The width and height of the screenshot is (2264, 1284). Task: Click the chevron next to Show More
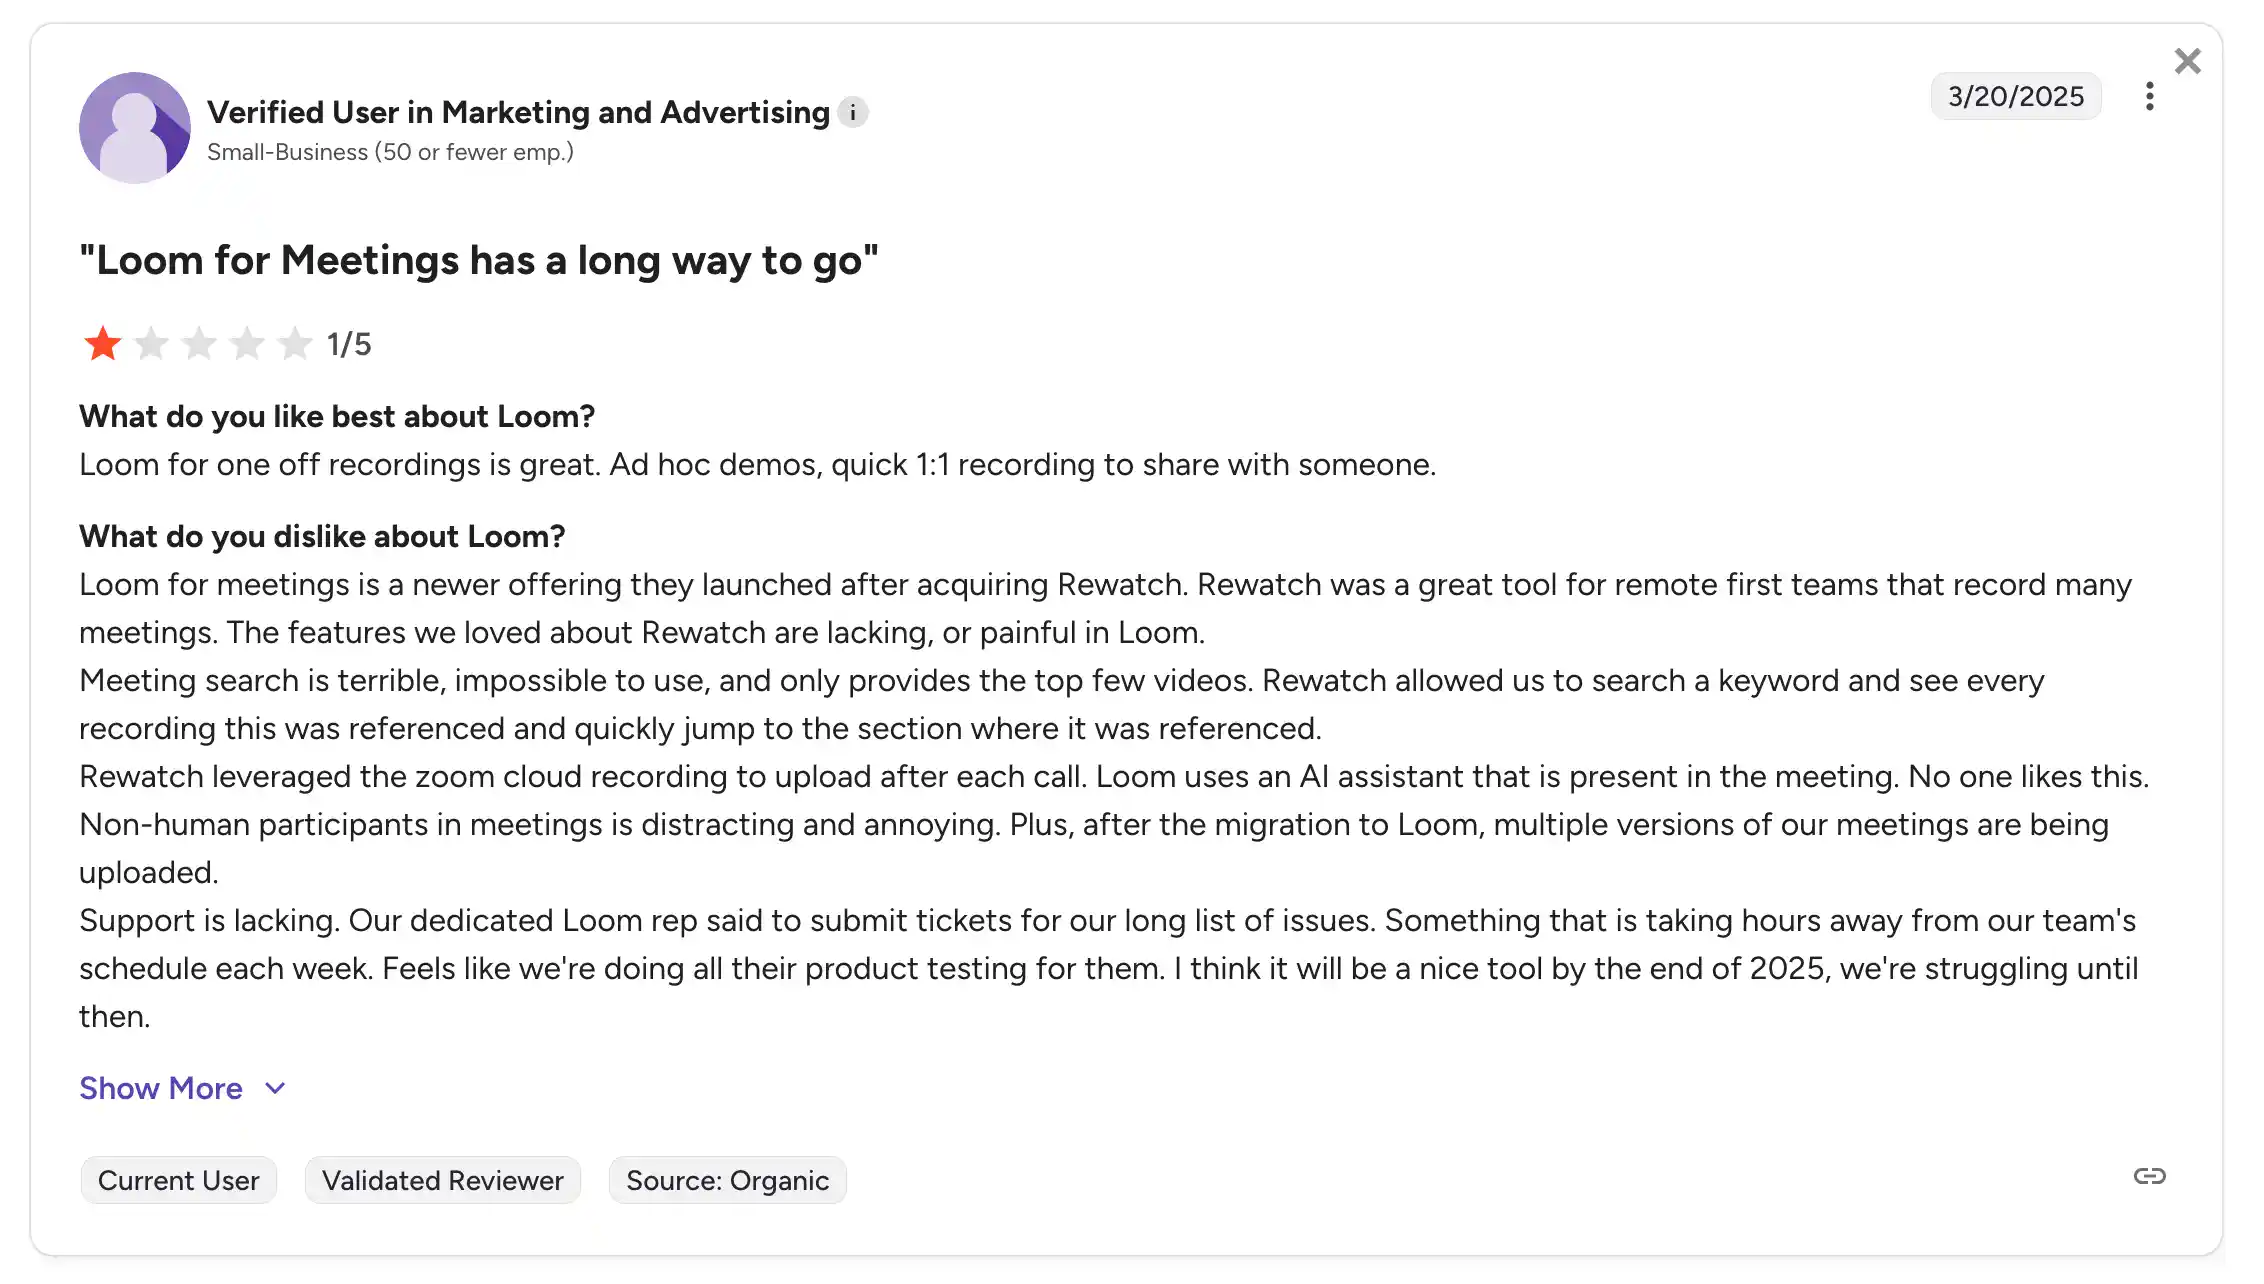click(x=274, y=1088)
